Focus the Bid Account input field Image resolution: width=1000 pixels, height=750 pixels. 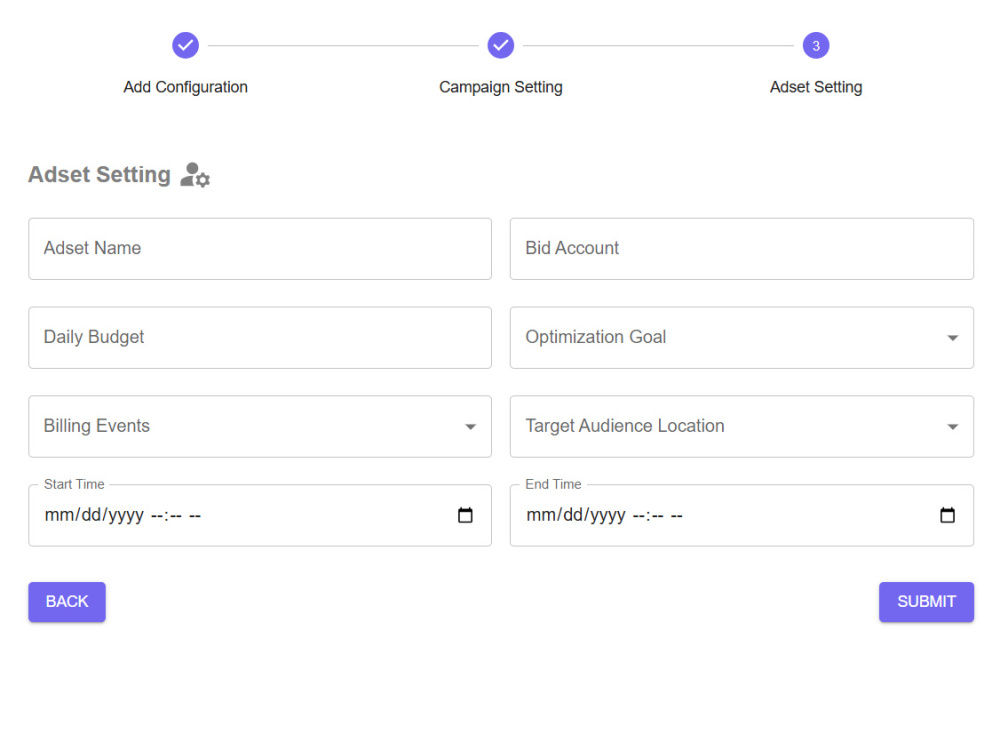click(x=742, y=249)
